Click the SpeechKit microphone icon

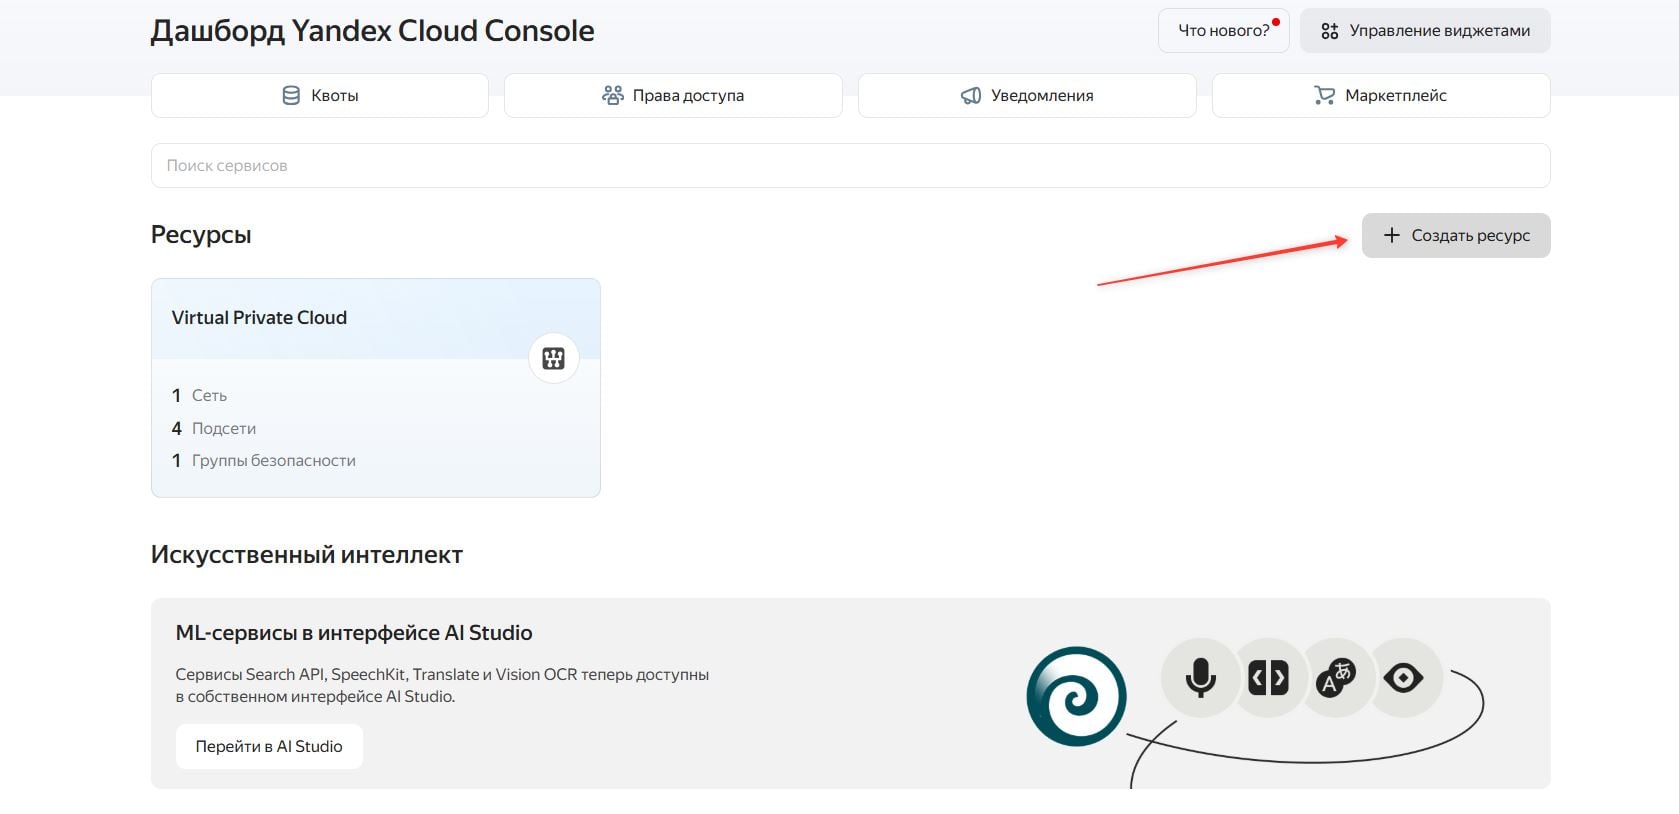click(x=1200, y=678)
